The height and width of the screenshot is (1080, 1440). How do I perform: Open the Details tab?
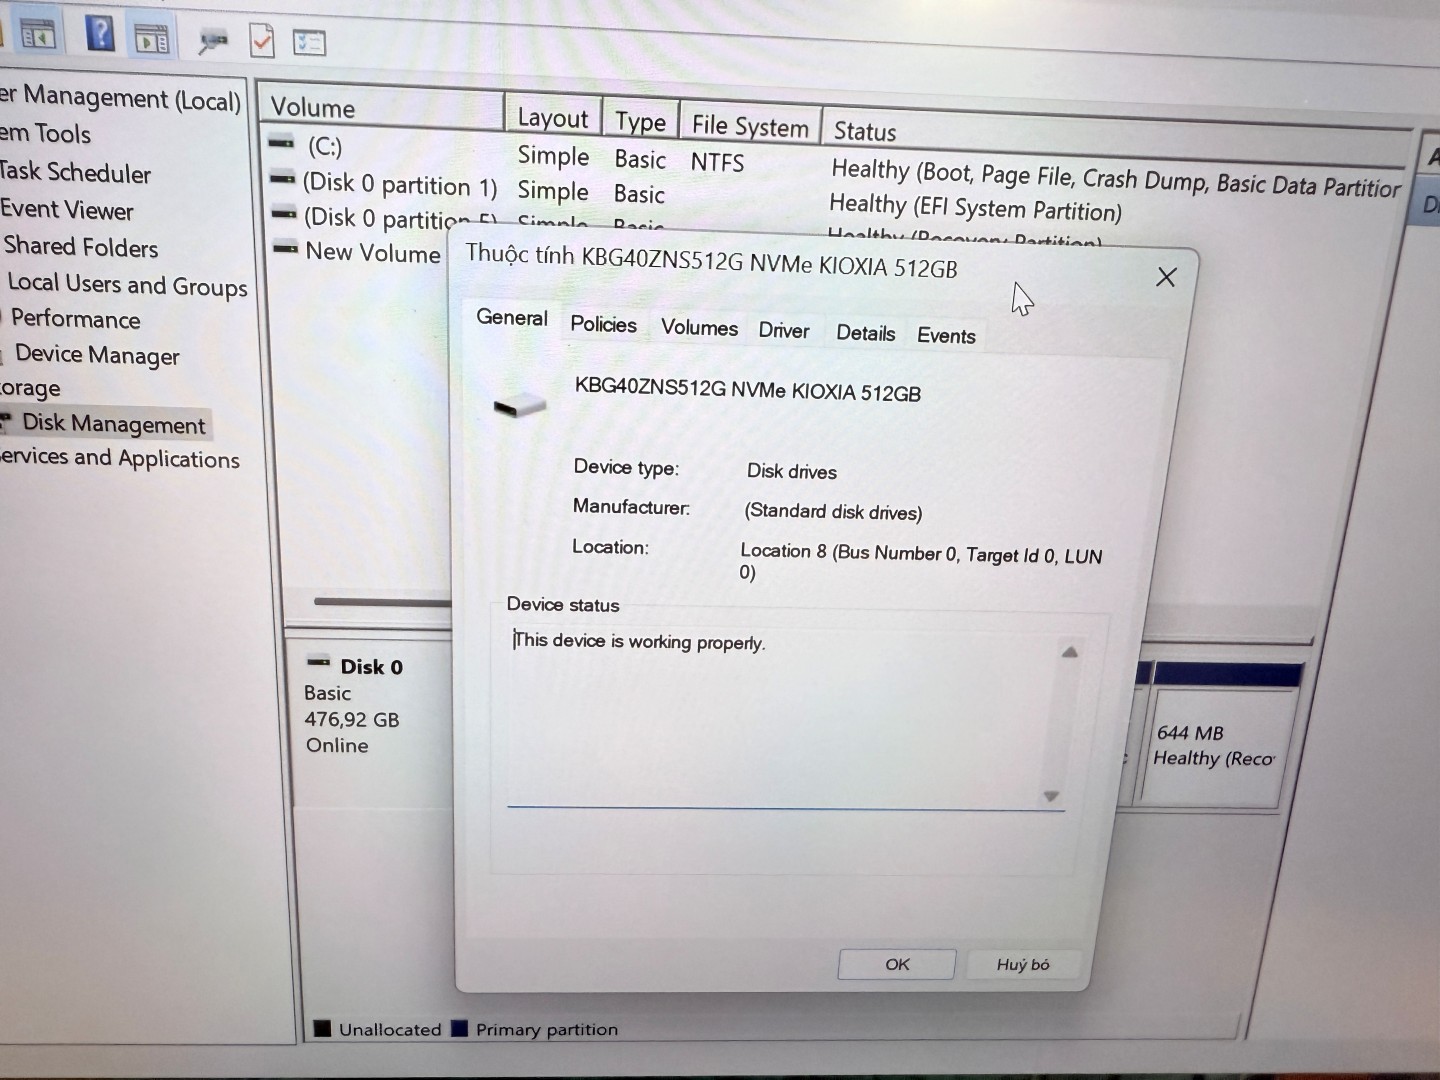coord(865,333)
